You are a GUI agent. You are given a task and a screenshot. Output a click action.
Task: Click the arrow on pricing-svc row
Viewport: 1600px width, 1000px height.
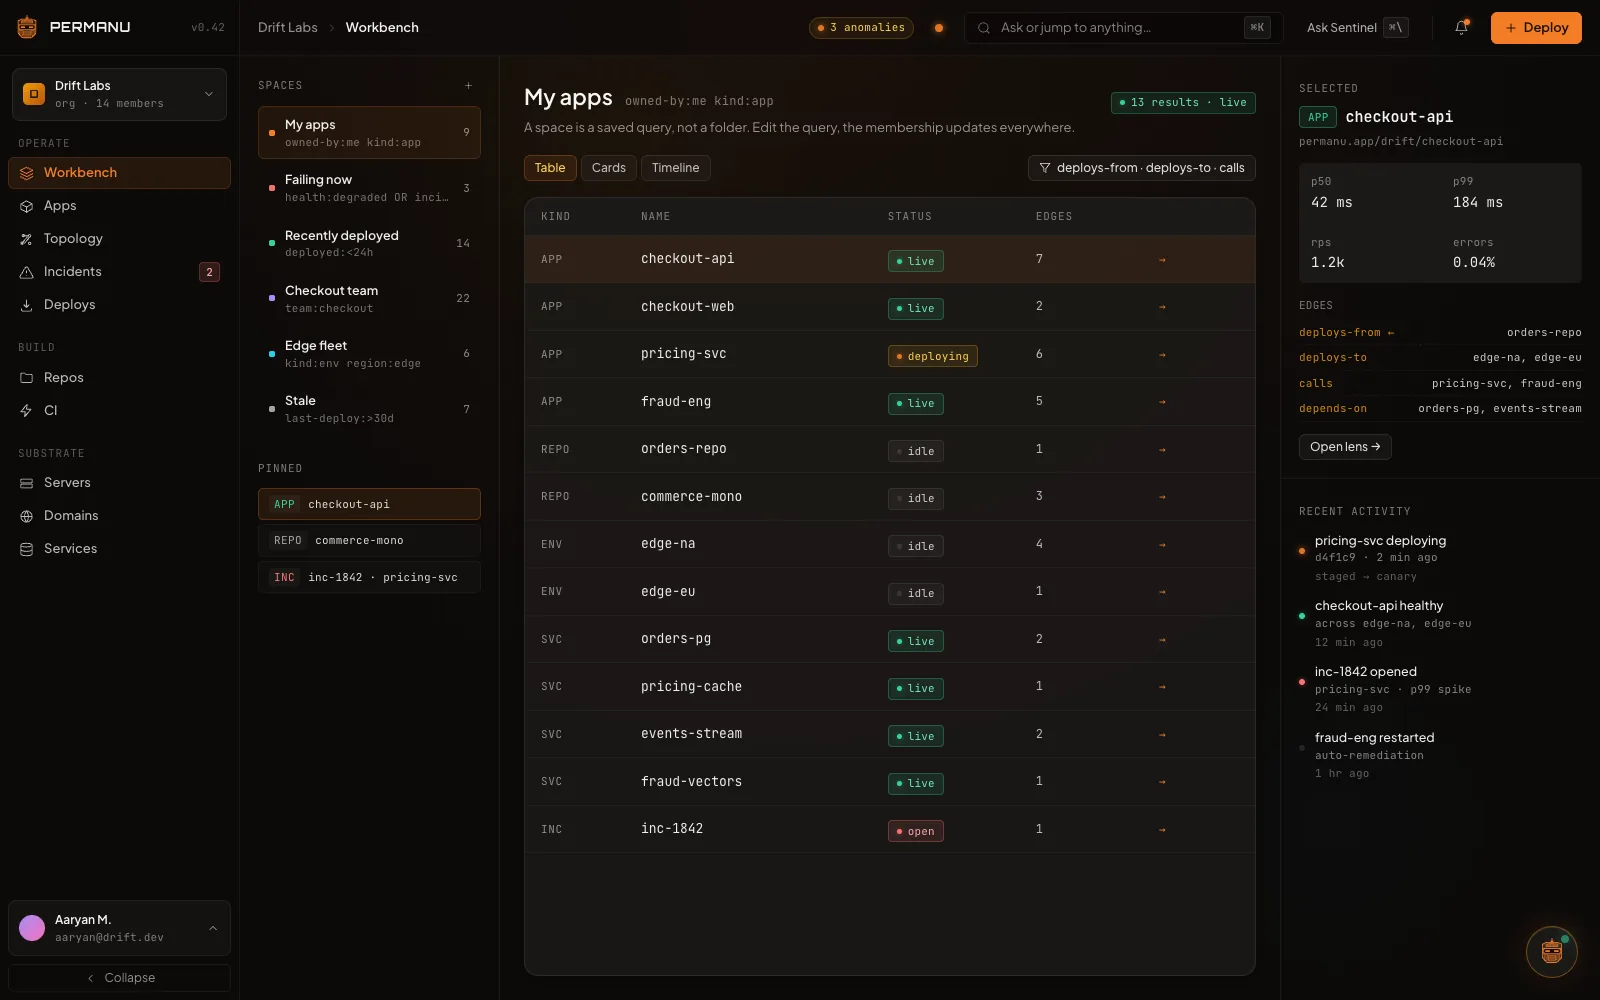coord(1162,355)
